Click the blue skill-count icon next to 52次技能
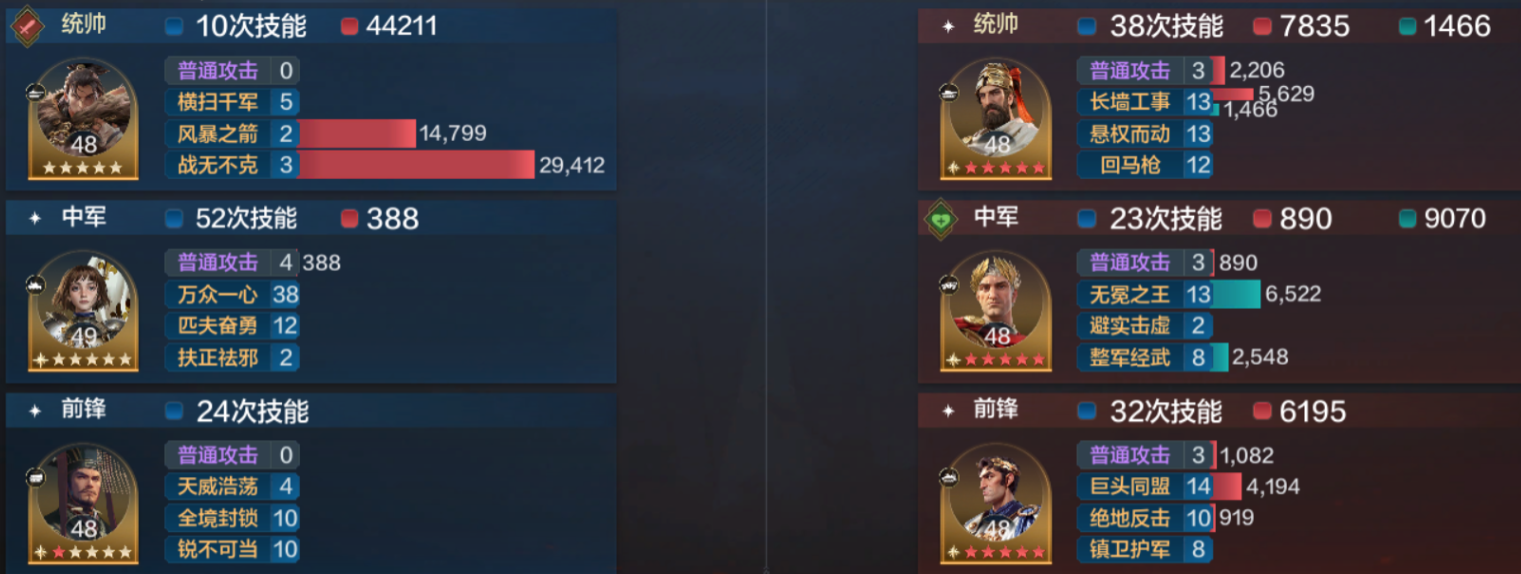Image resolution: width=1521 pixels, height=574 pixels. pos(174,219)
